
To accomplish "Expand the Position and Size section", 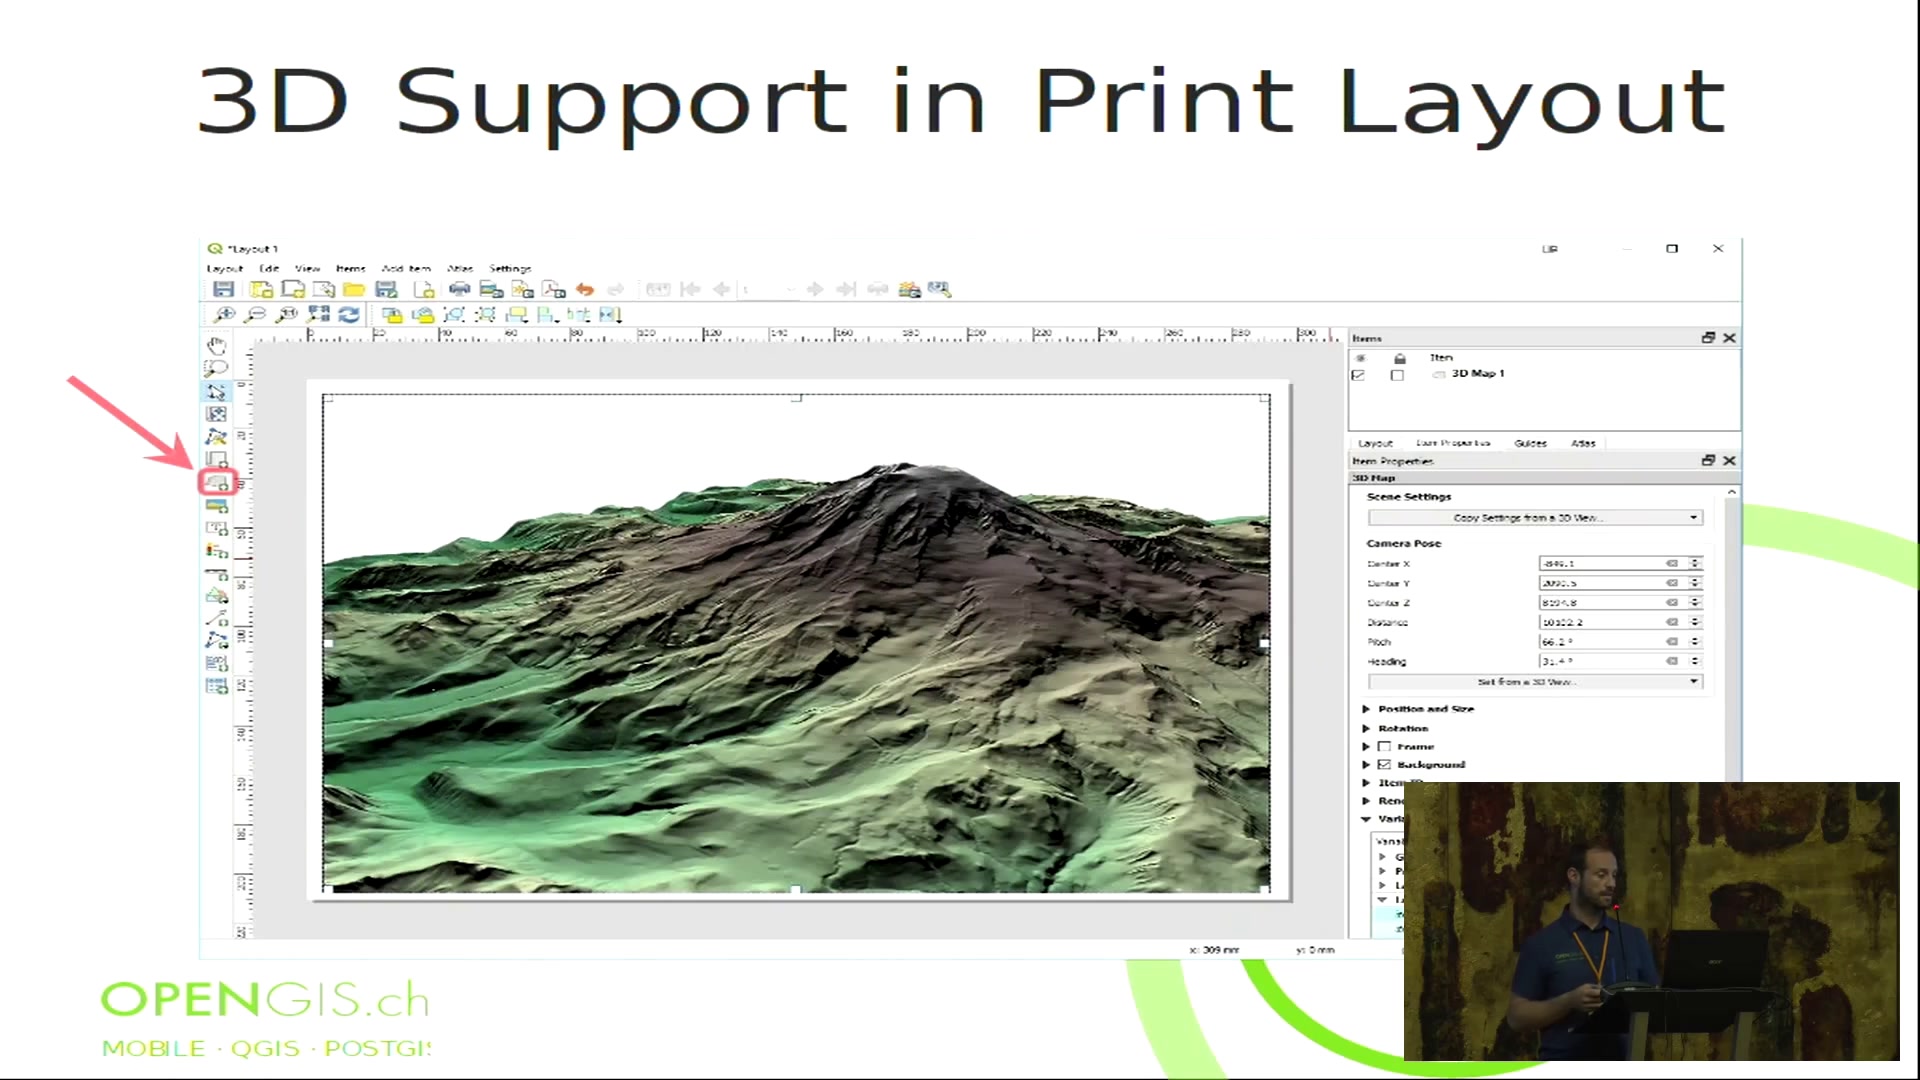I will pos(1366,709).
